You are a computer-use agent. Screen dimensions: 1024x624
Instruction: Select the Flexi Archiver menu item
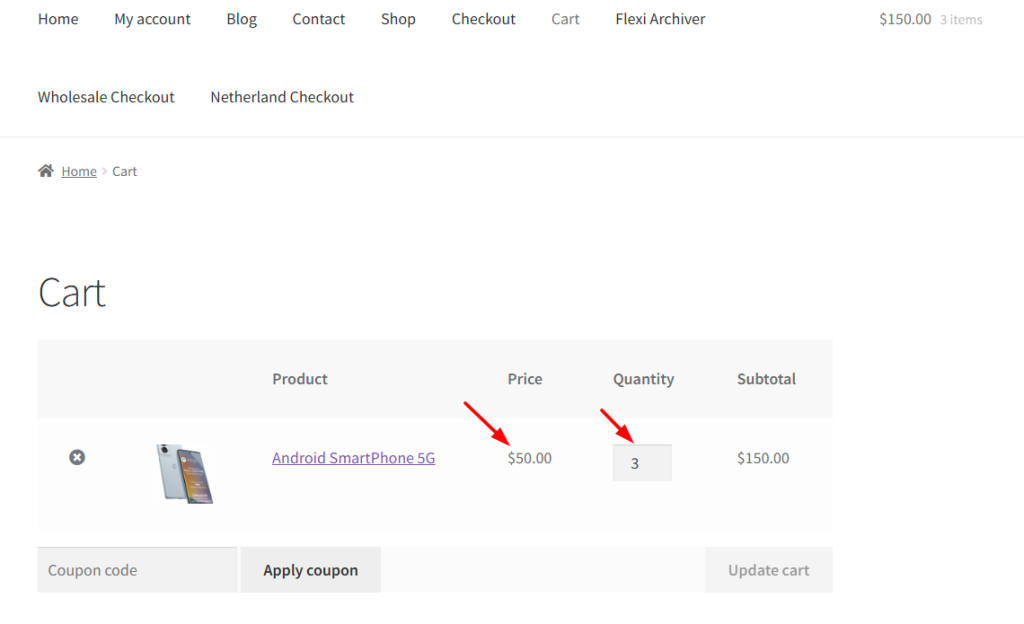click(x=659, y=19)
